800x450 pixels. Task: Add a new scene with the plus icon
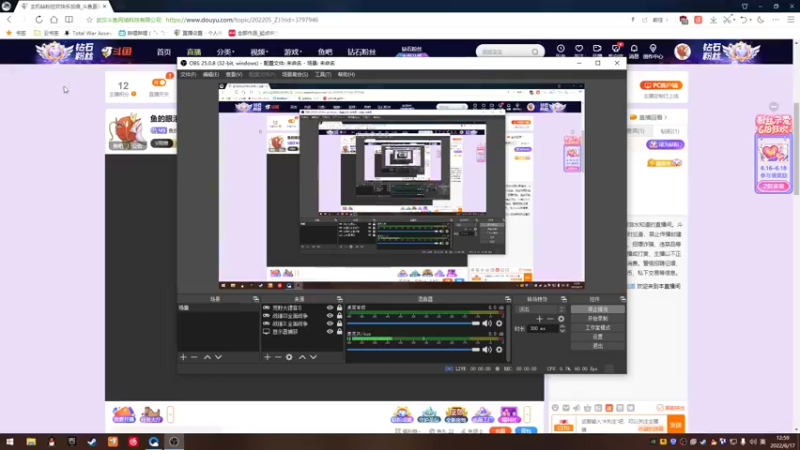[x=183, y=357]
